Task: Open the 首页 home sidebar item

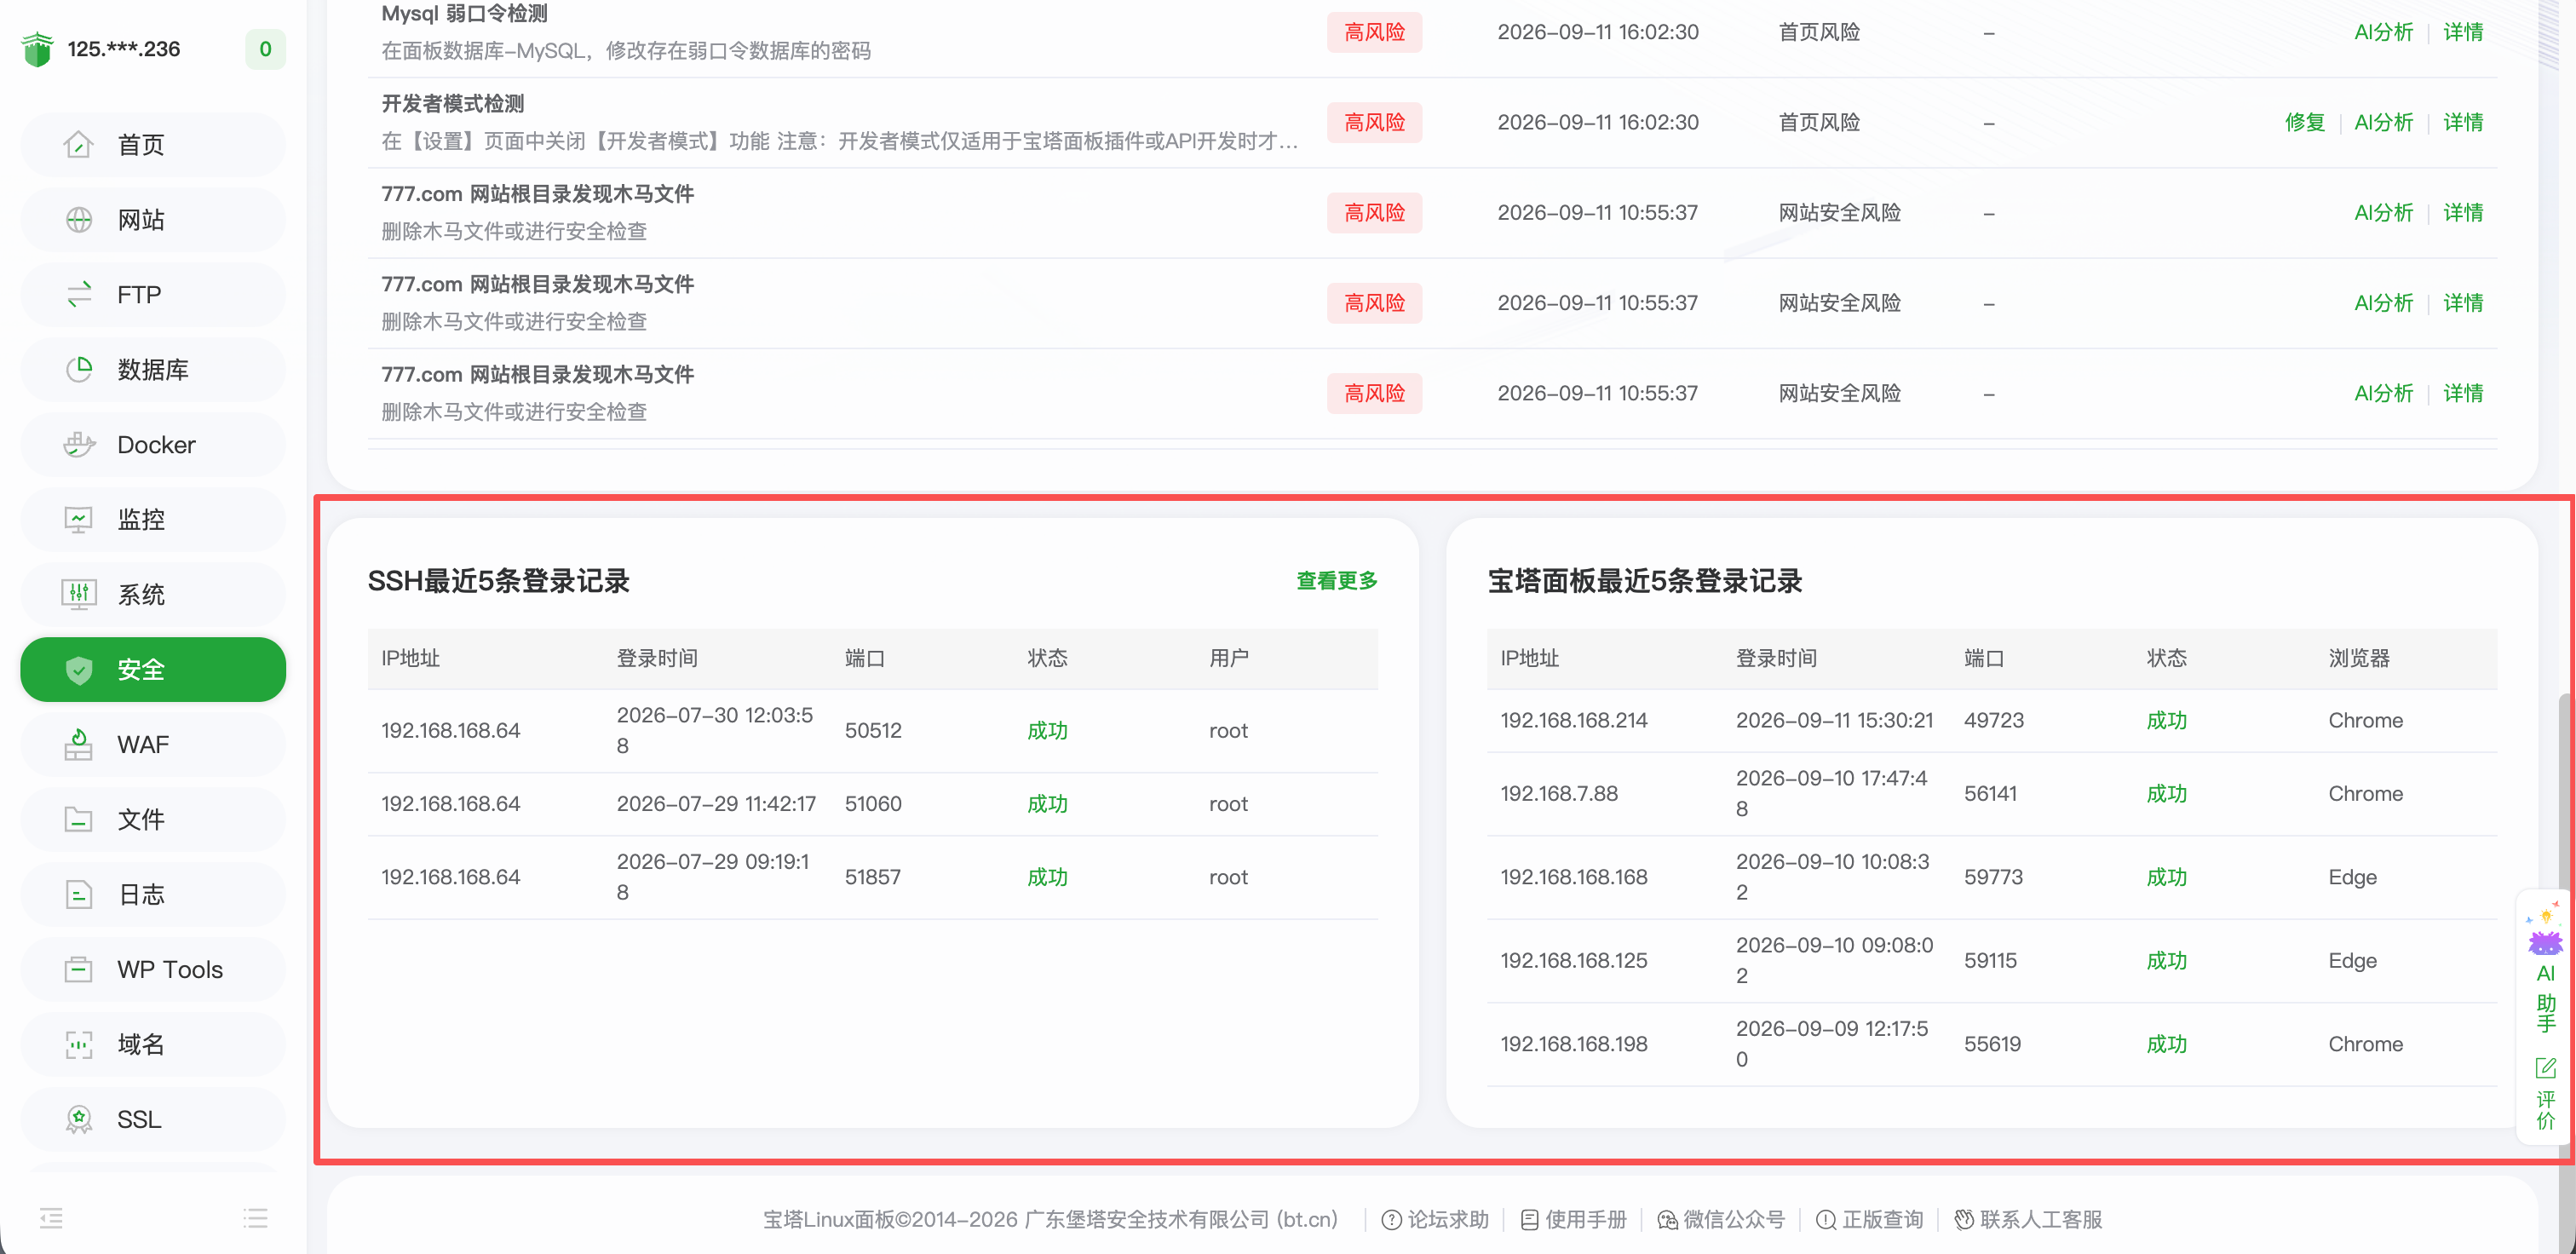Action: (152, 145)
